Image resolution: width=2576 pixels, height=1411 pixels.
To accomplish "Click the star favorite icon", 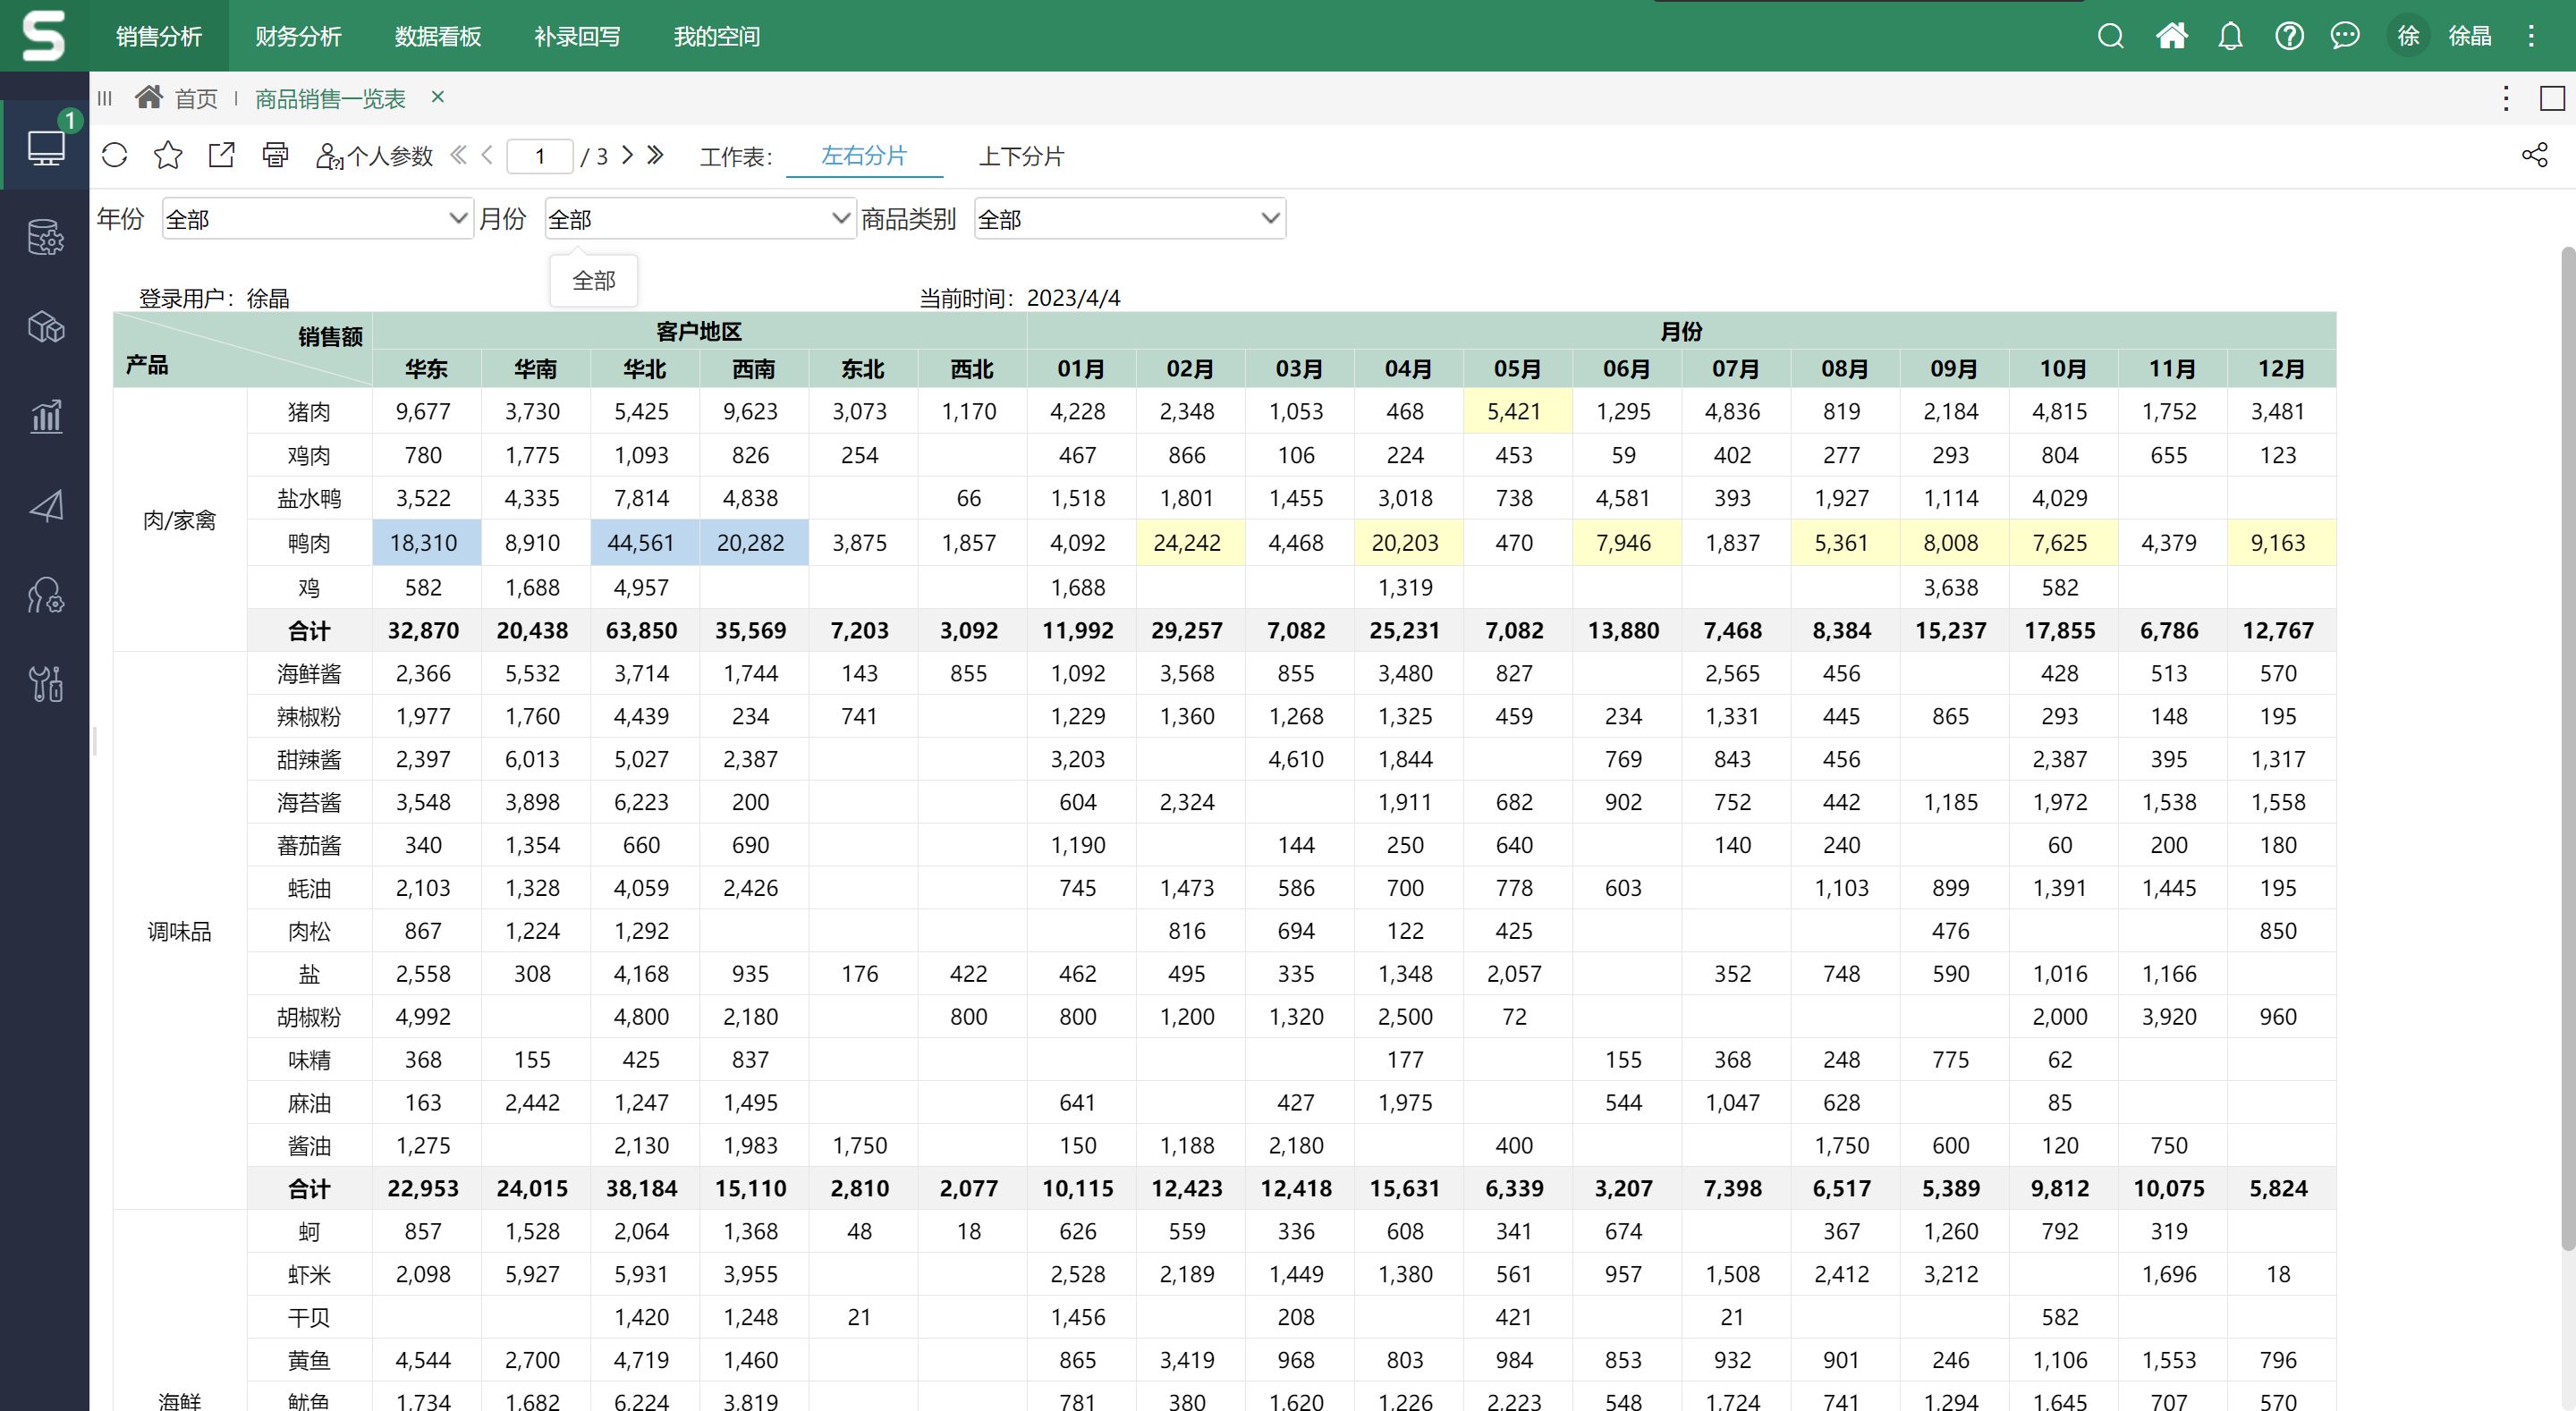I will coord(168,155).
